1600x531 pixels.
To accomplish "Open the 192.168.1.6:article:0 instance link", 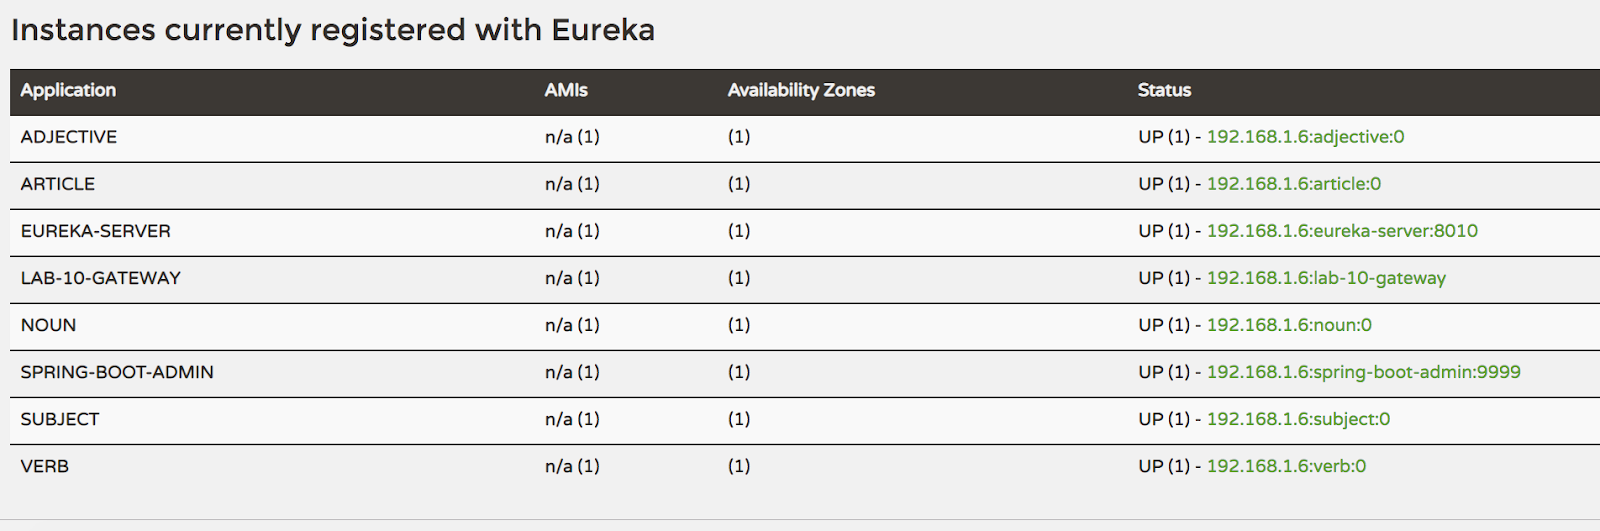I will click(x=1294, y=184).
